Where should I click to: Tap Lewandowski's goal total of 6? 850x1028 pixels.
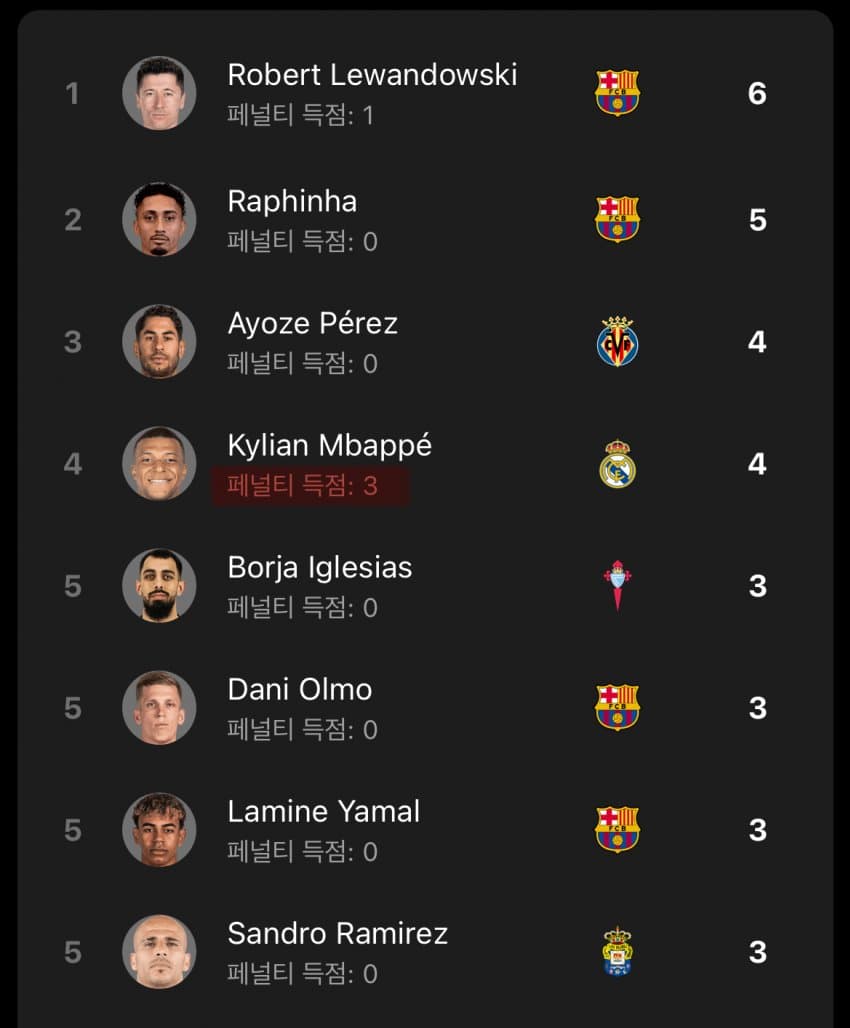tap(757, 93)
